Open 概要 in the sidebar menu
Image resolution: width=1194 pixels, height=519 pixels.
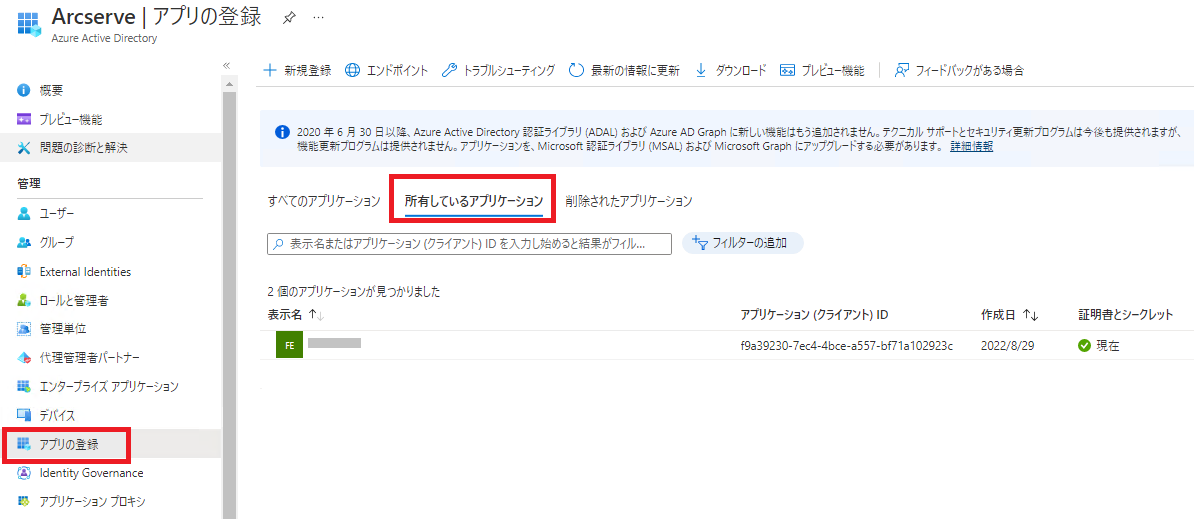(x=51, y=91)
